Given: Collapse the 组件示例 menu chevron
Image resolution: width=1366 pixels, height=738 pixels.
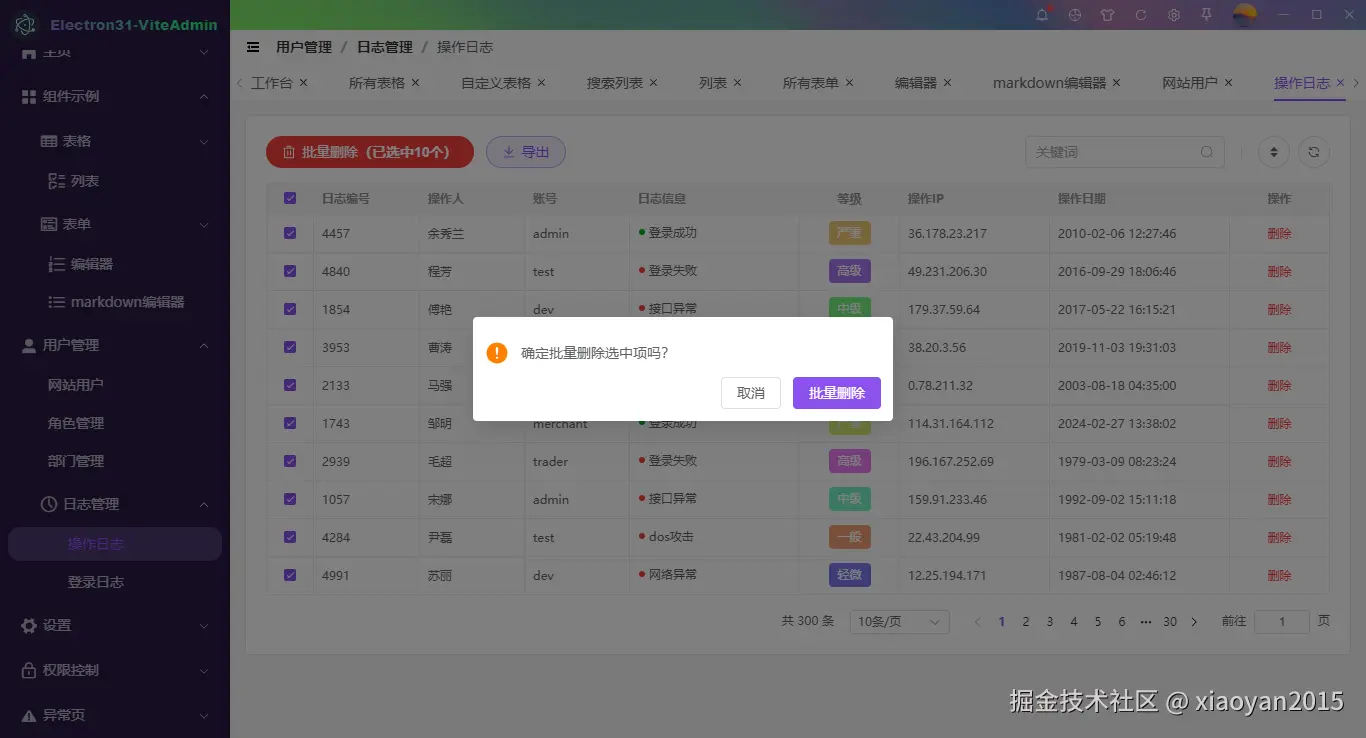Looking at the screenshot, I should tap(204, 97).
